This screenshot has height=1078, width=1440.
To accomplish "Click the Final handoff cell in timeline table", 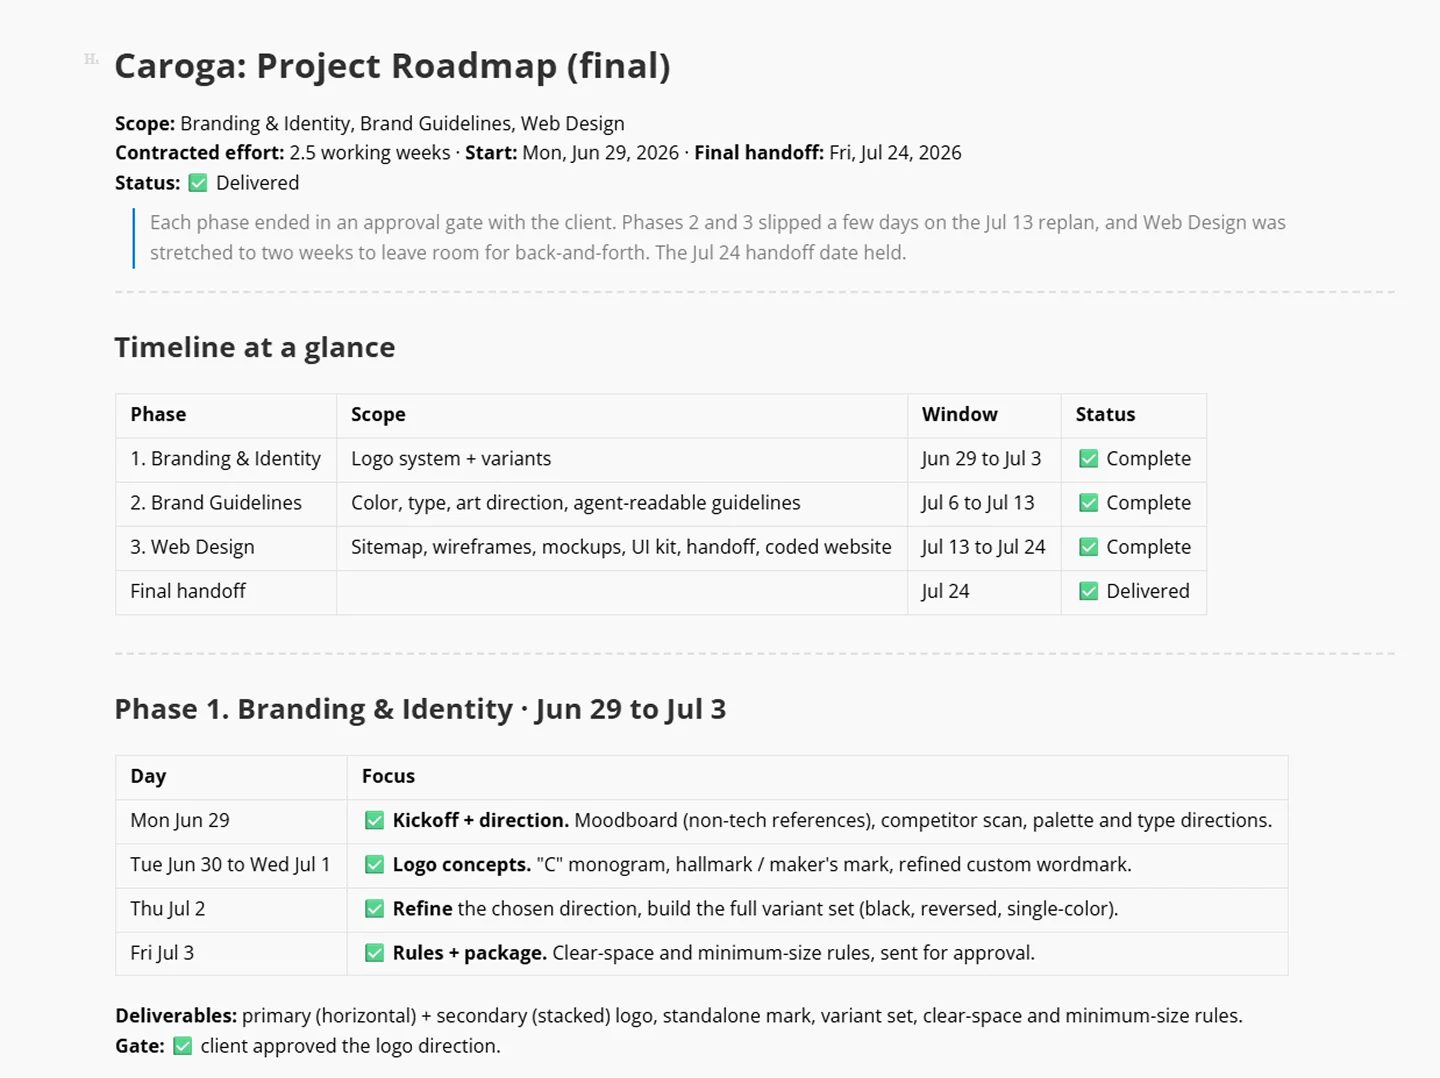I will pos(226,591).
